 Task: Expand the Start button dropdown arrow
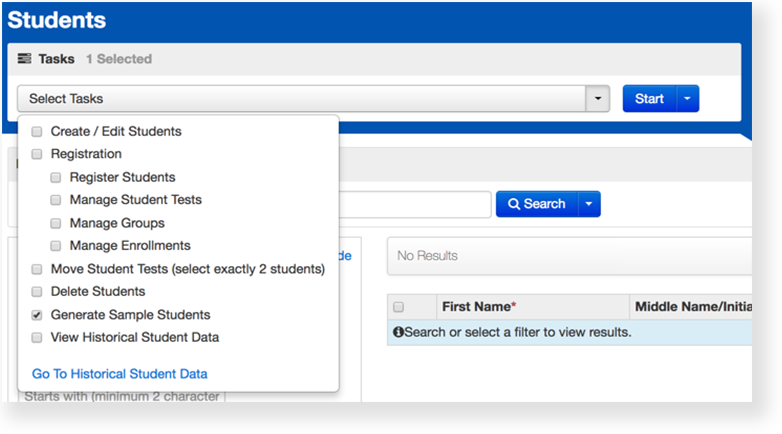(687, 99)
